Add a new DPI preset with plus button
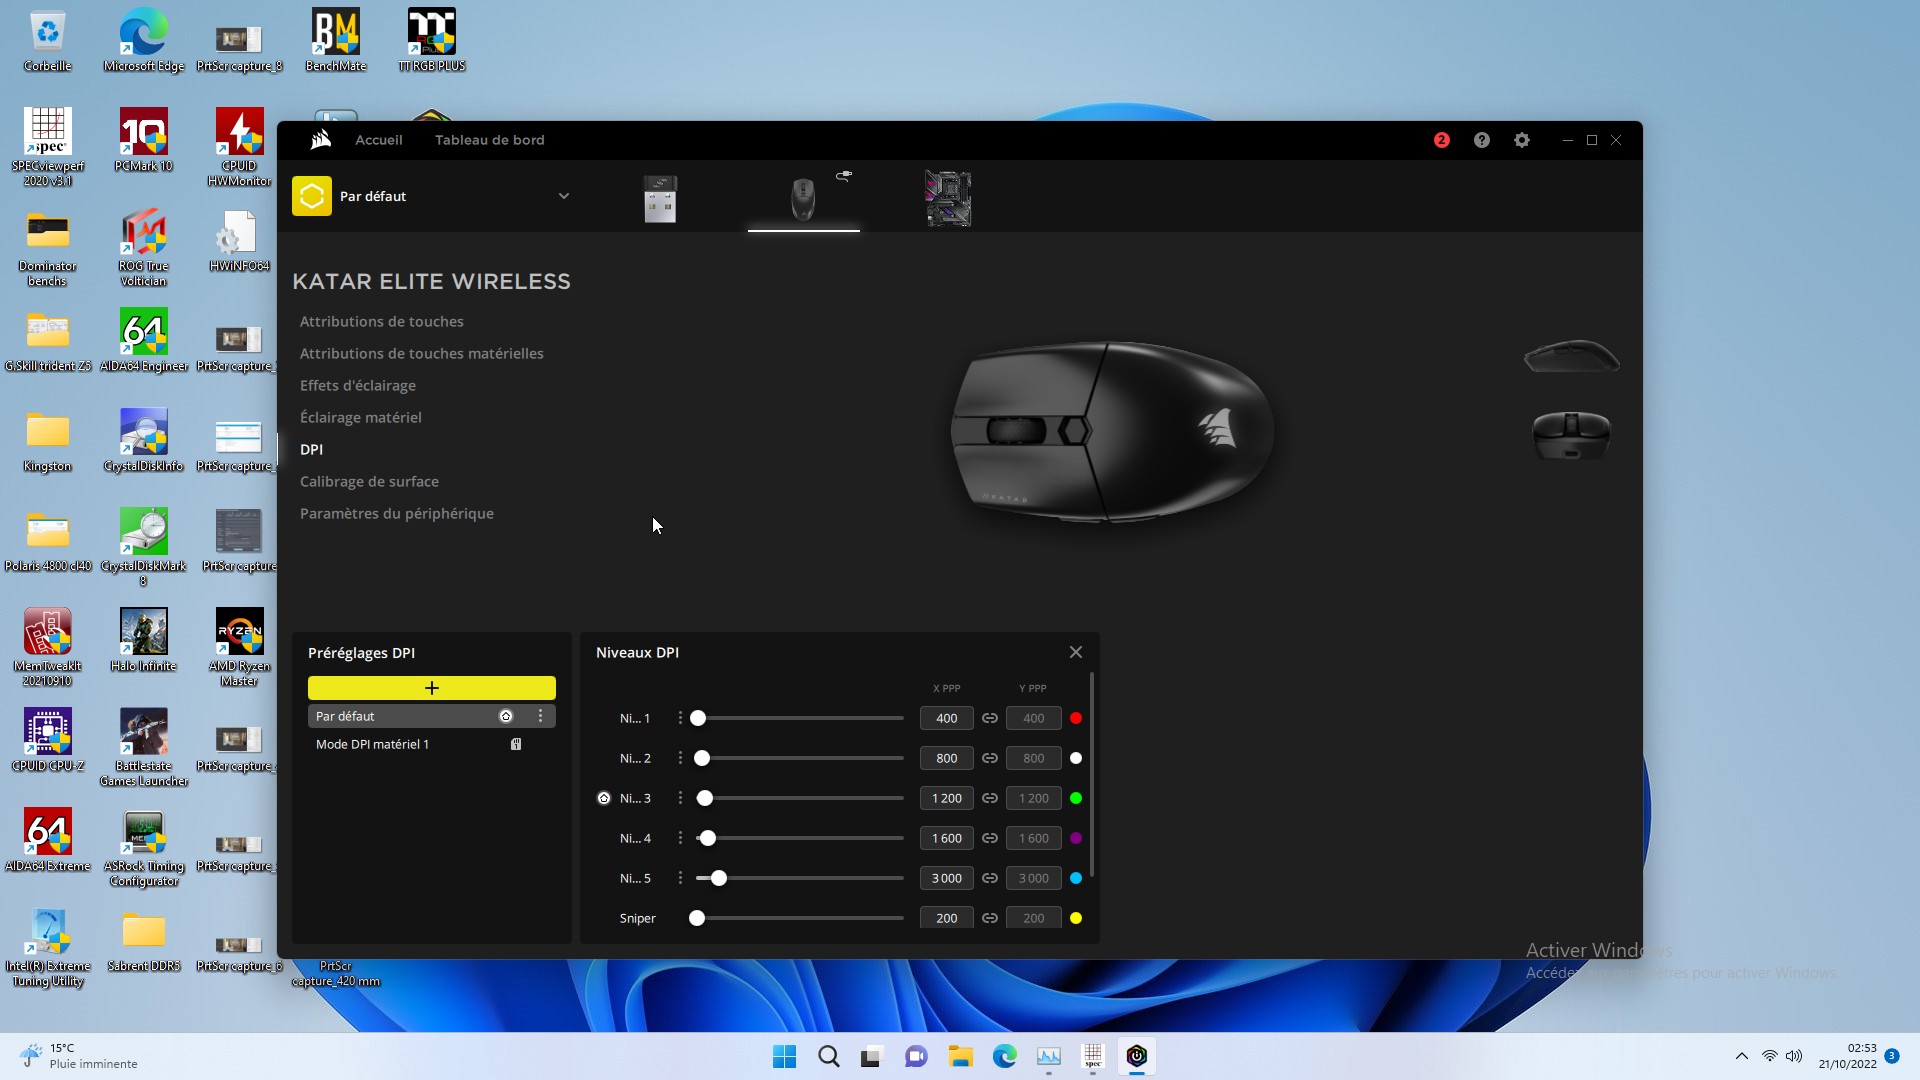 [x=432, y=688]
